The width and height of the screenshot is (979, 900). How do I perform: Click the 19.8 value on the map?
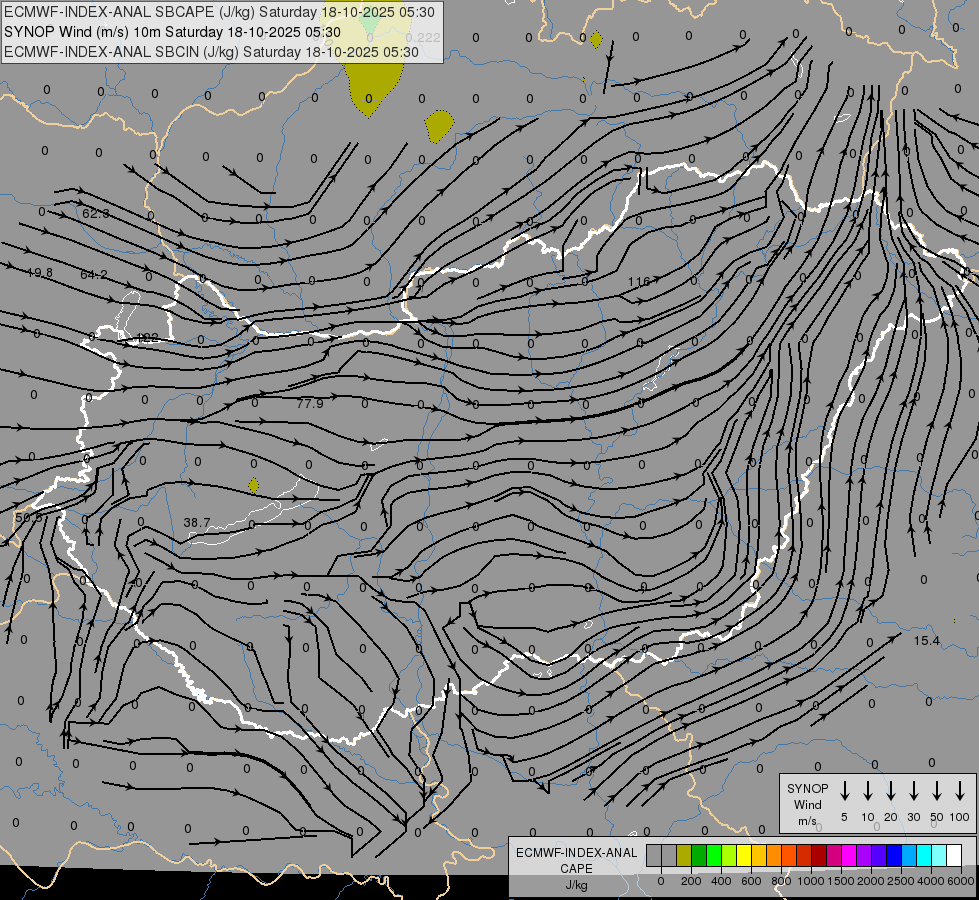tap(40, 272)
